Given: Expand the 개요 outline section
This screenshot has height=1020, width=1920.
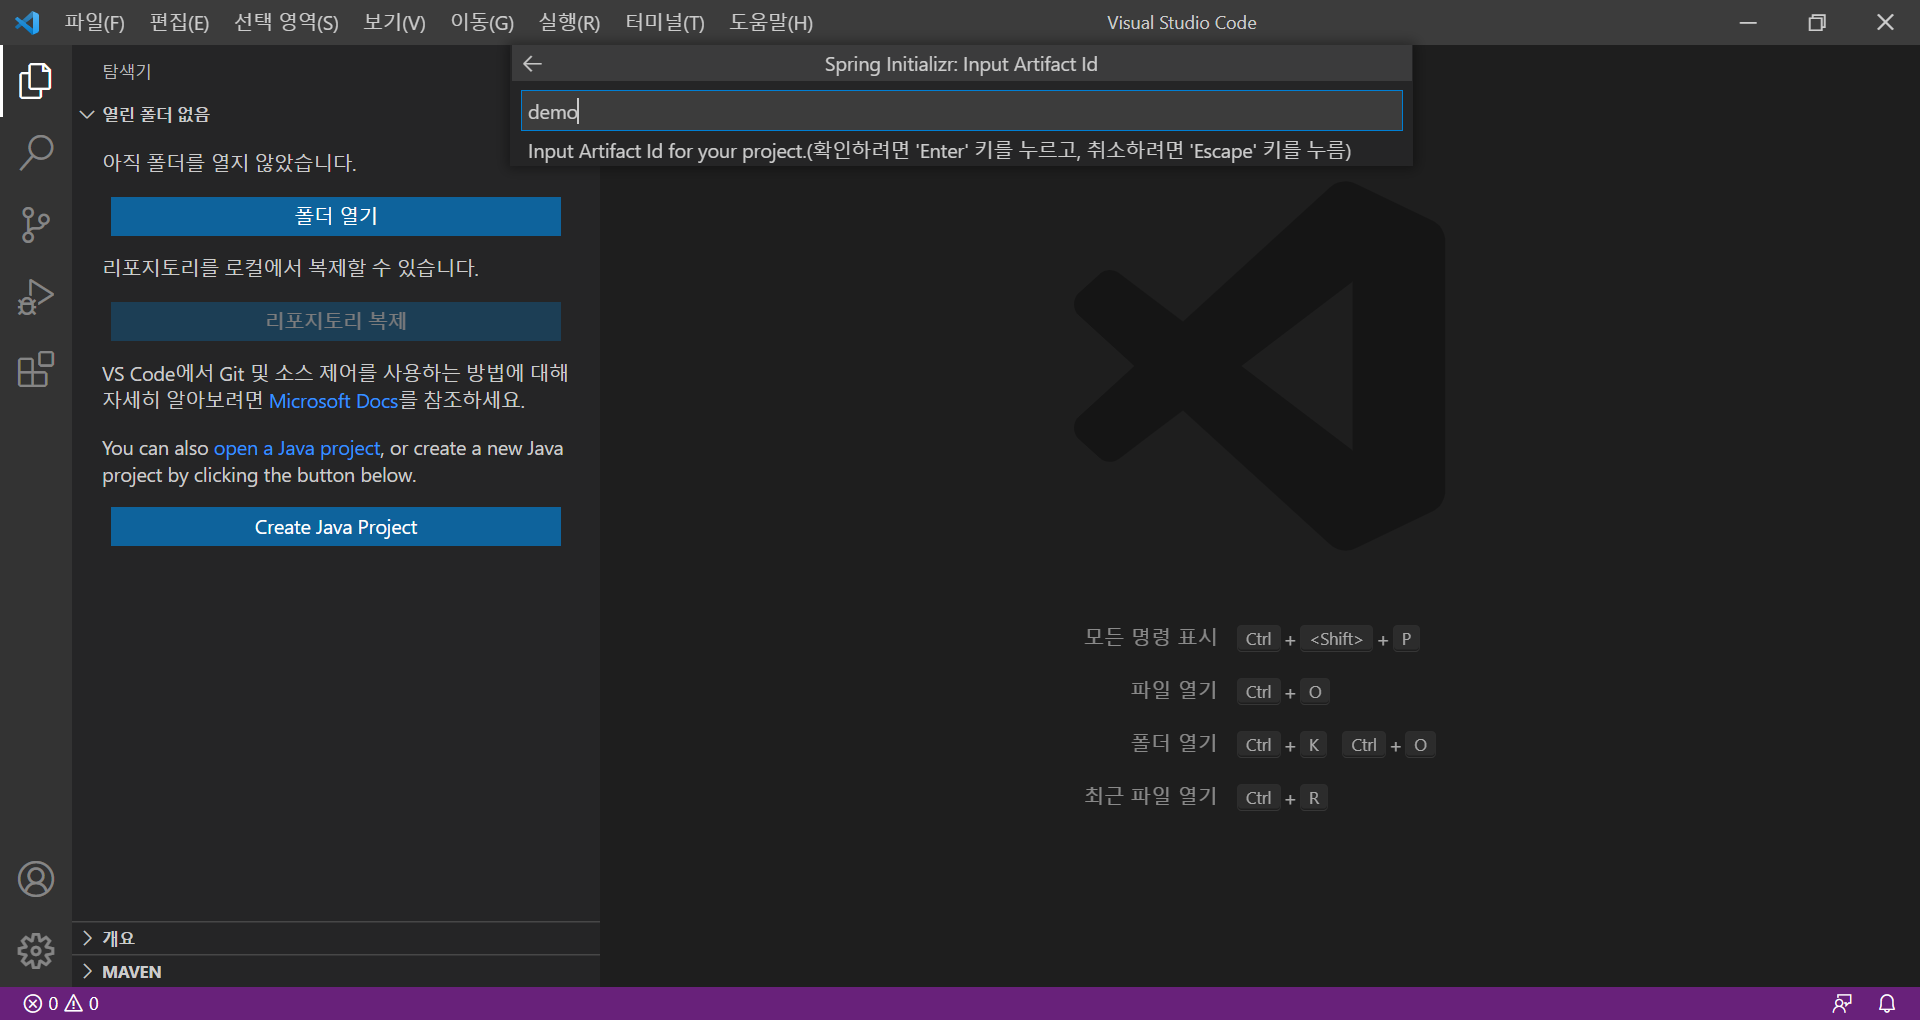Looking at the screenshot, I should tap(336, 938).
